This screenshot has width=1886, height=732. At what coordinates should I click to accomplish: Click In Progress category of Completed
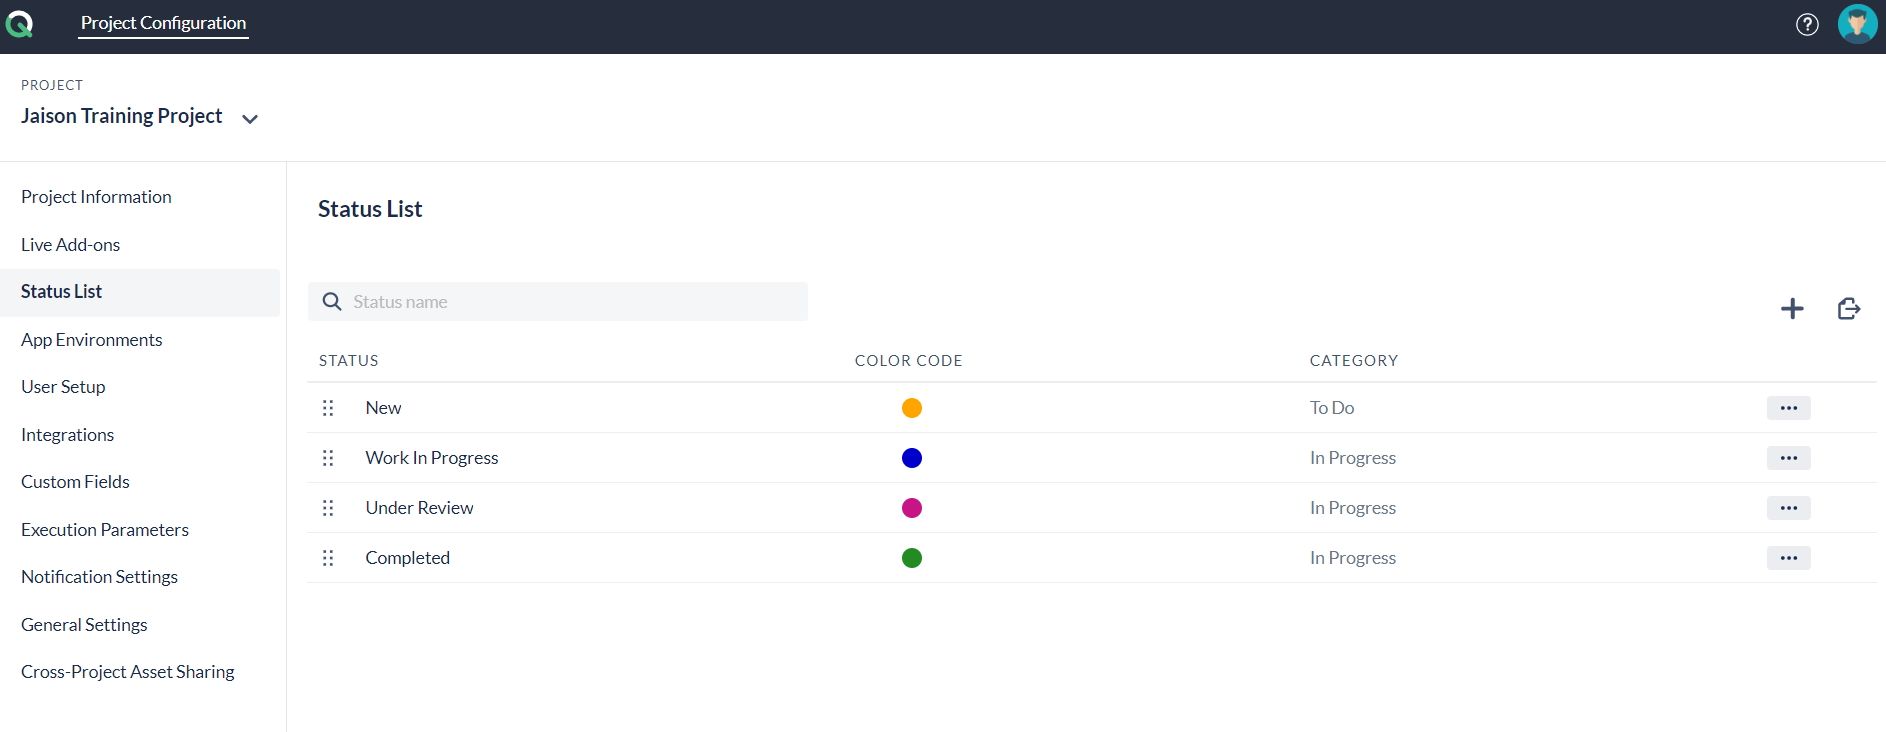pyautogui.click(x=1353, y=558)
